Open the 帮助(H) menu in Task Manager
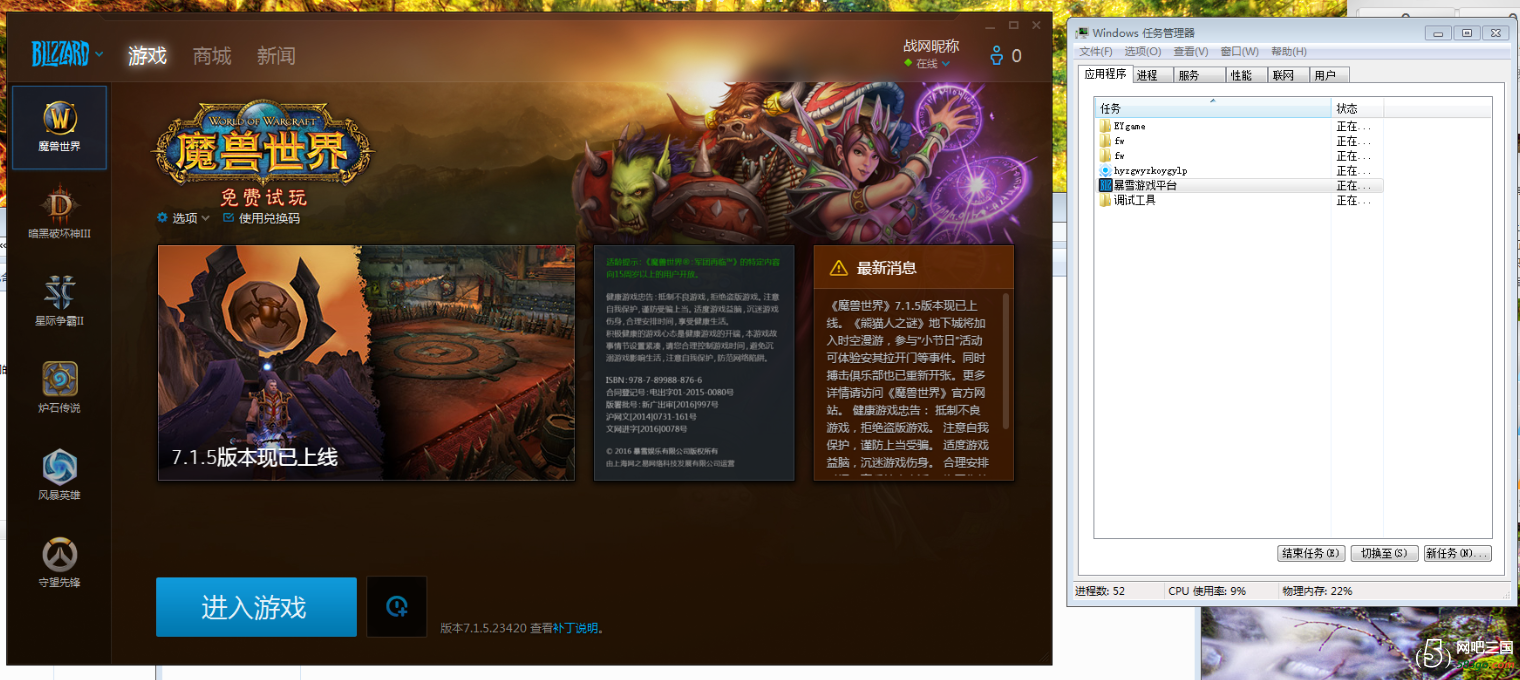Viewport: 1520px width, 680px height. 1289,51
